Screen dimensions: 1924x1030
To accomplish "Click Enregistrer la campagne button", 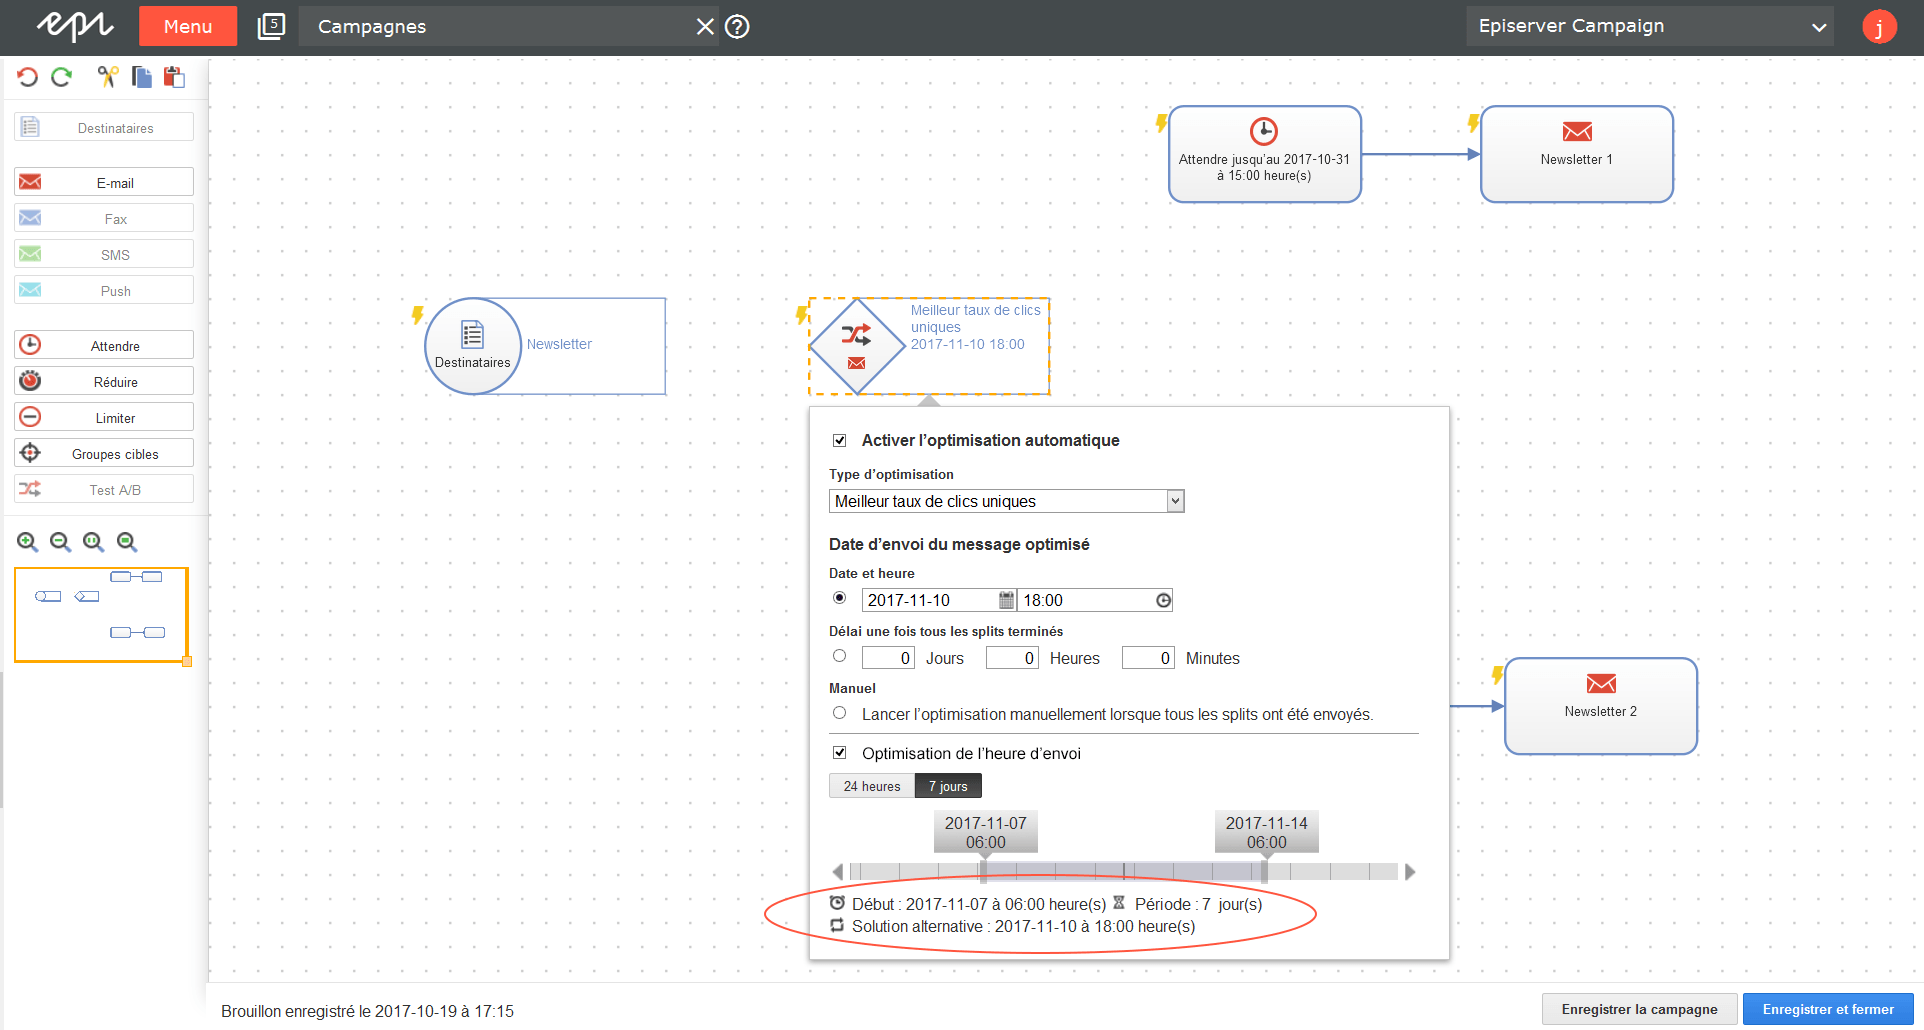I will (x=1640, y=1009).
